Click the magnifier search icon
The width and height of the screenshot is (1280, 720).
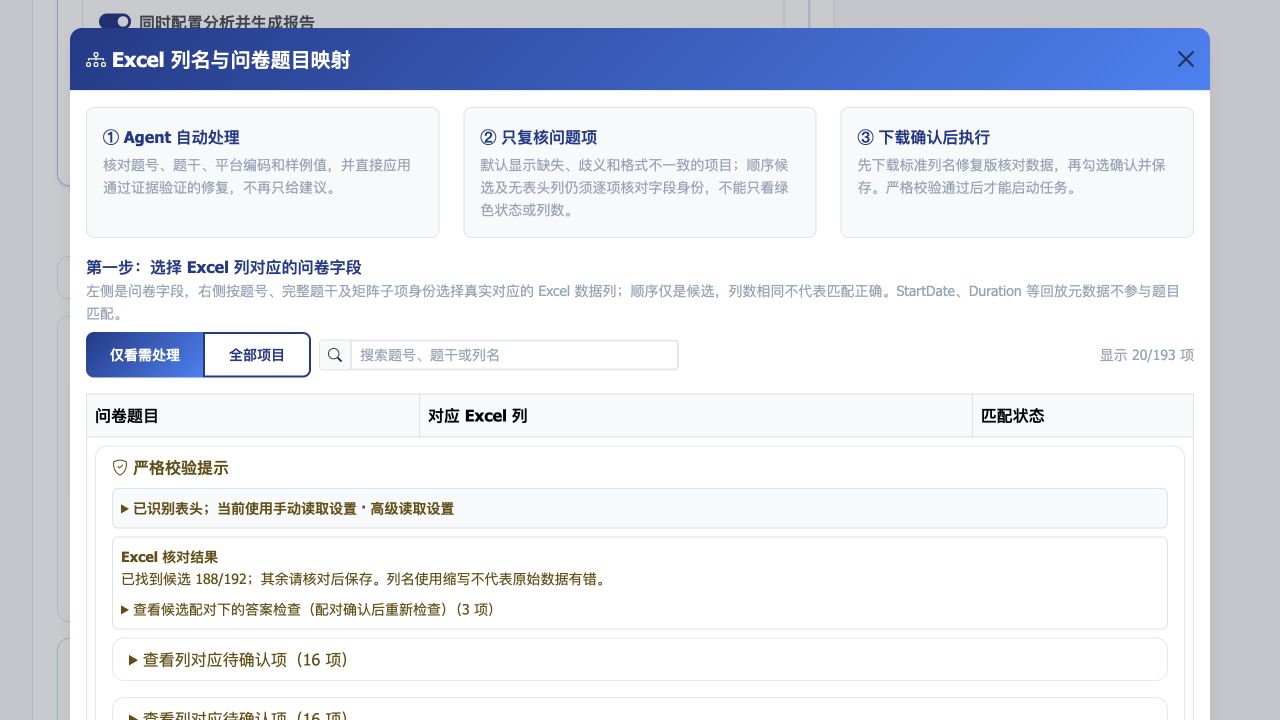click(x=335, y=355)
